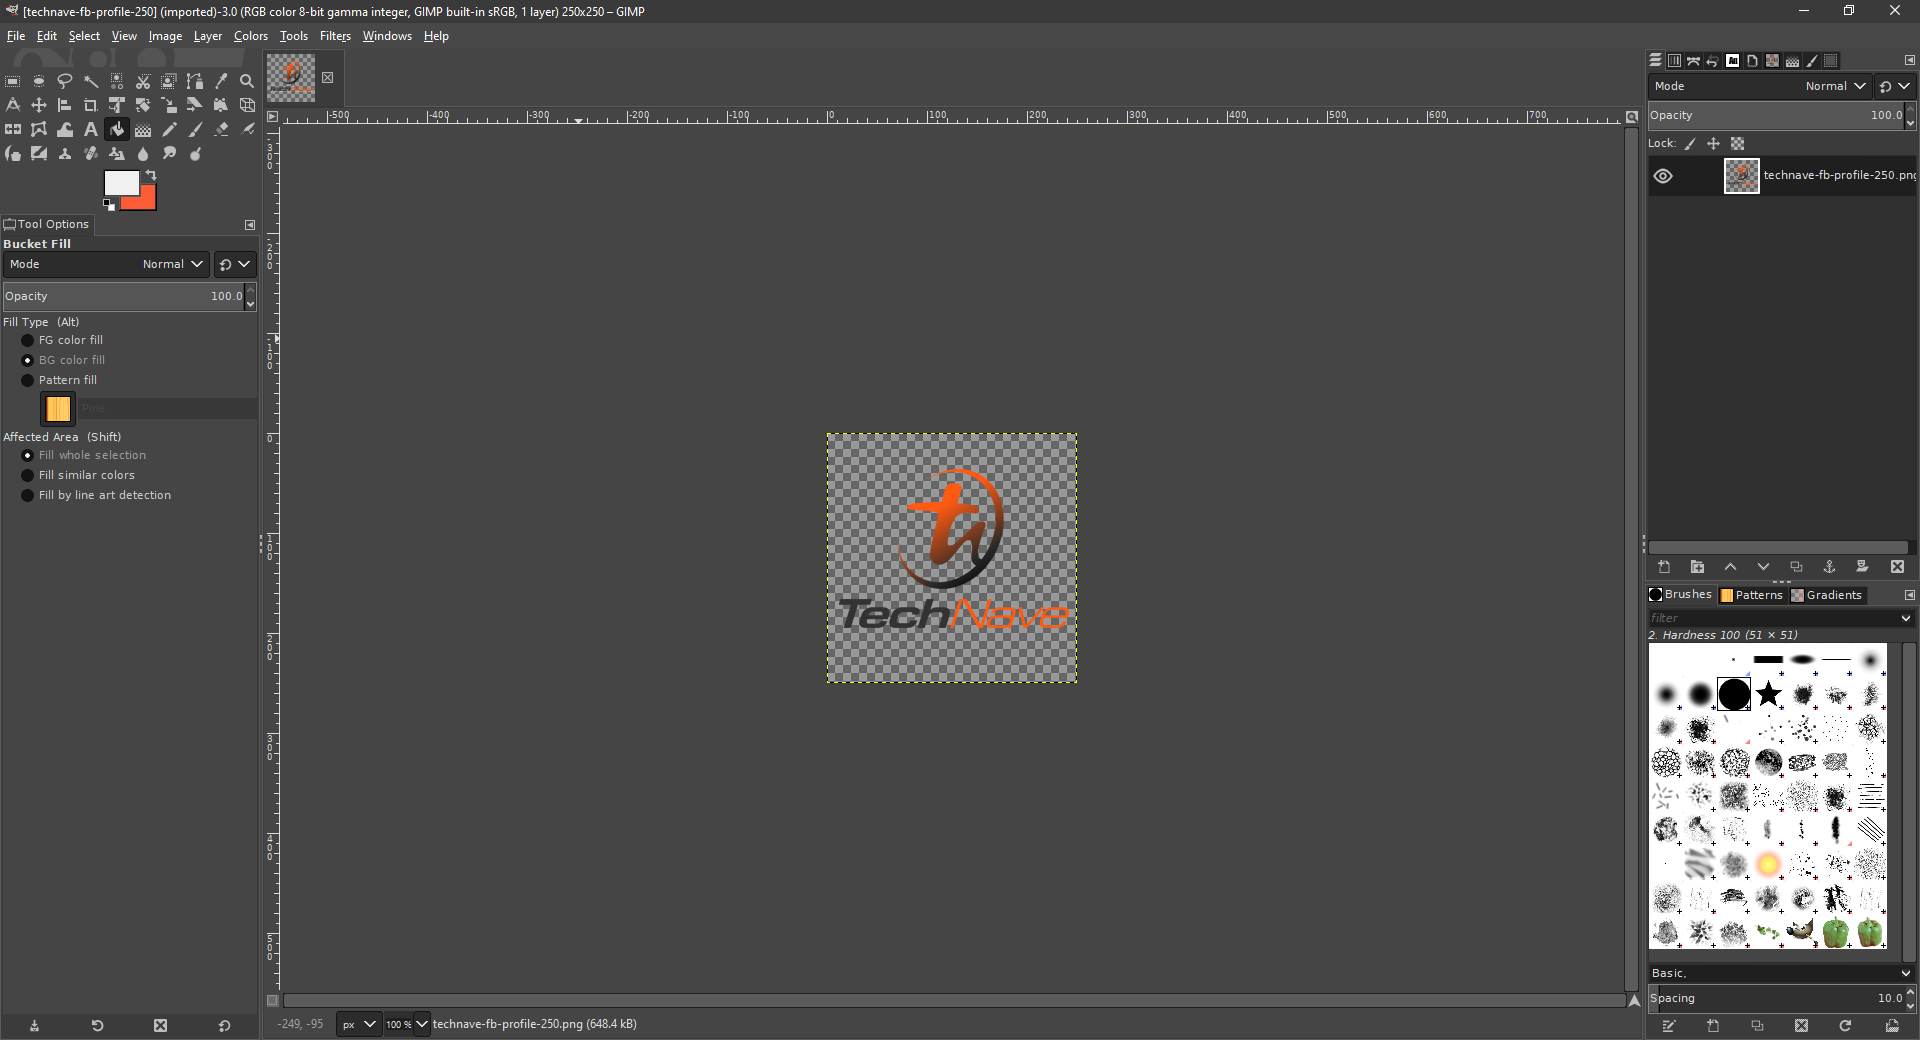Select the Gradient tool
Viewport: 1920px width, 1040px height.
143,129
